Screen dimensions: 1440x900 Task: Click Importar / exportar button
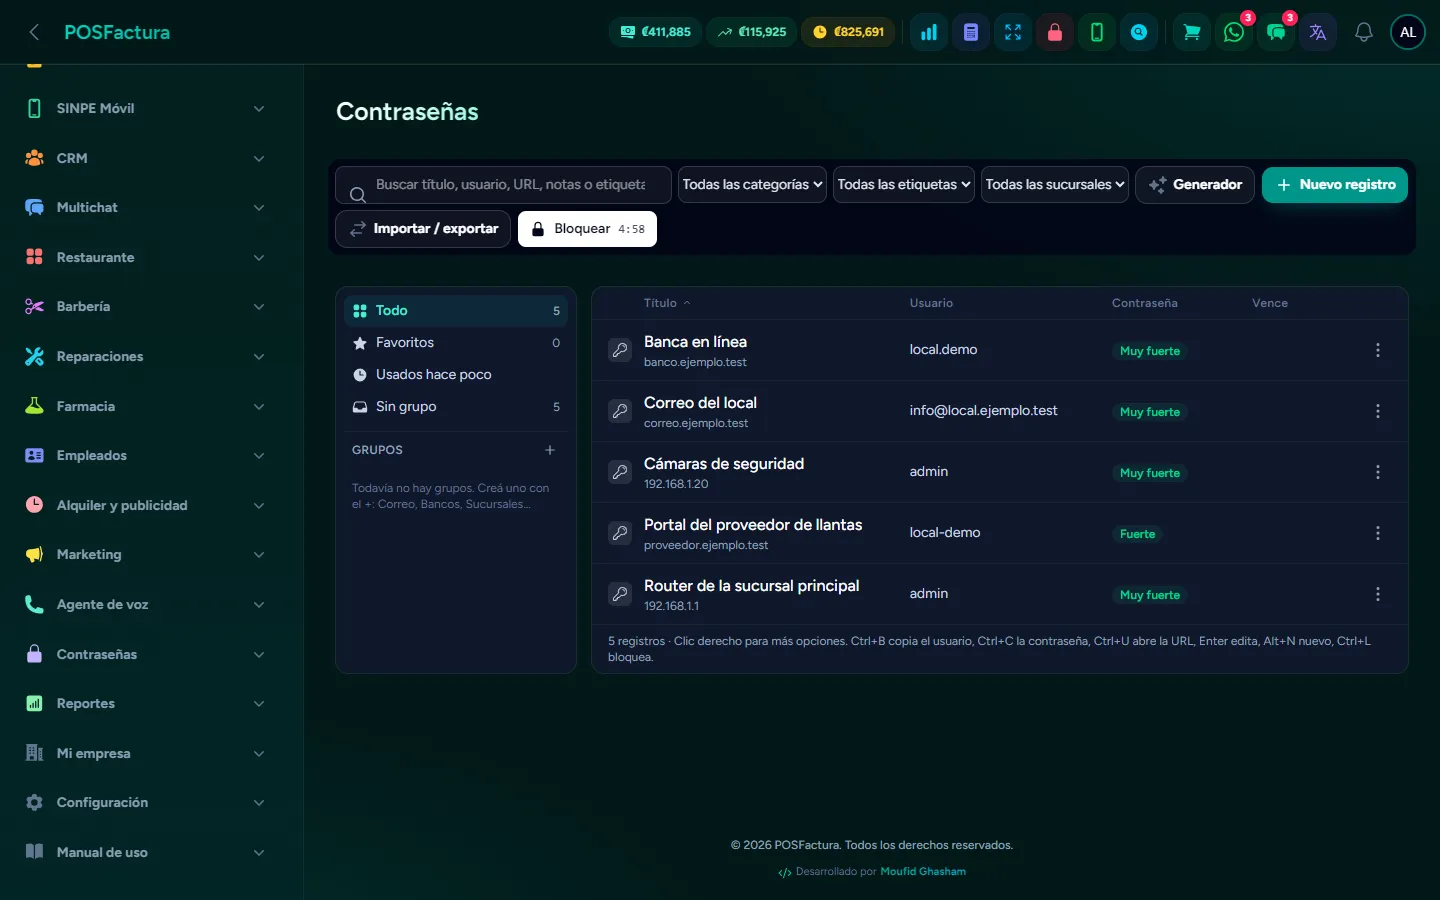tap(423, 229)
